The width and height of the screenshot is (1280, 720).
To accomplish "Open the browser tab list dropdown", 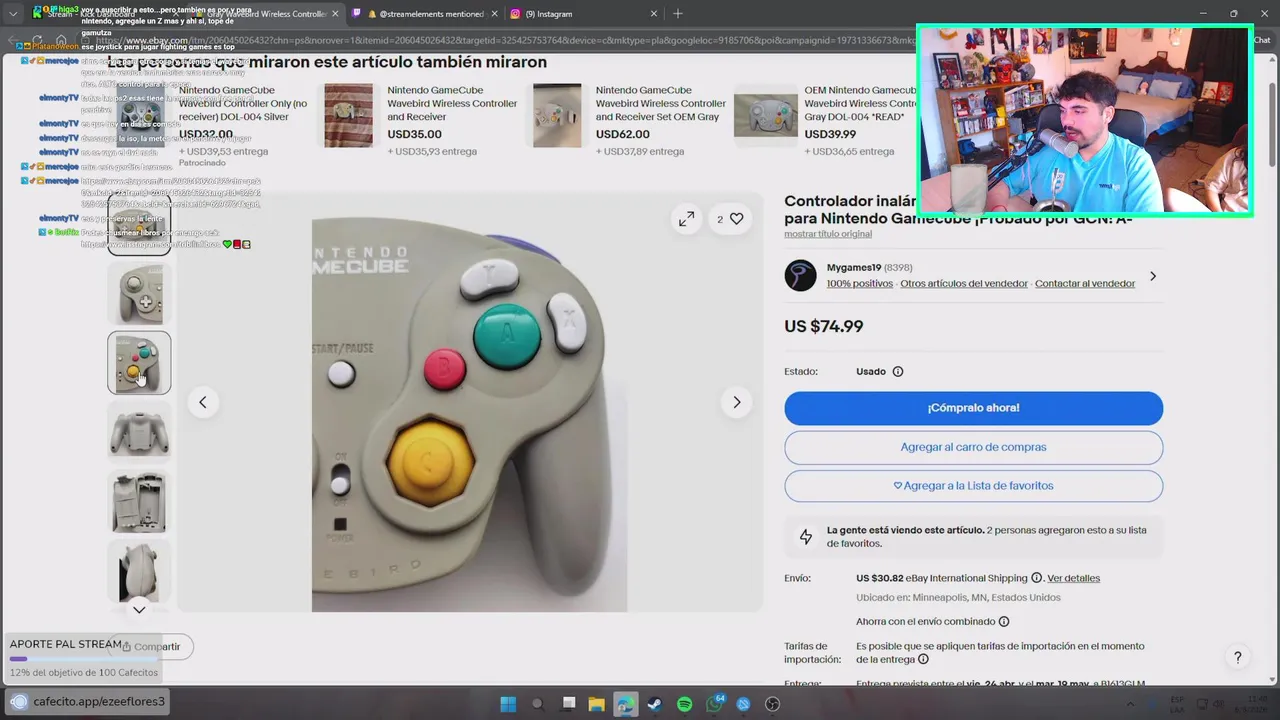I will coord(13,14).
